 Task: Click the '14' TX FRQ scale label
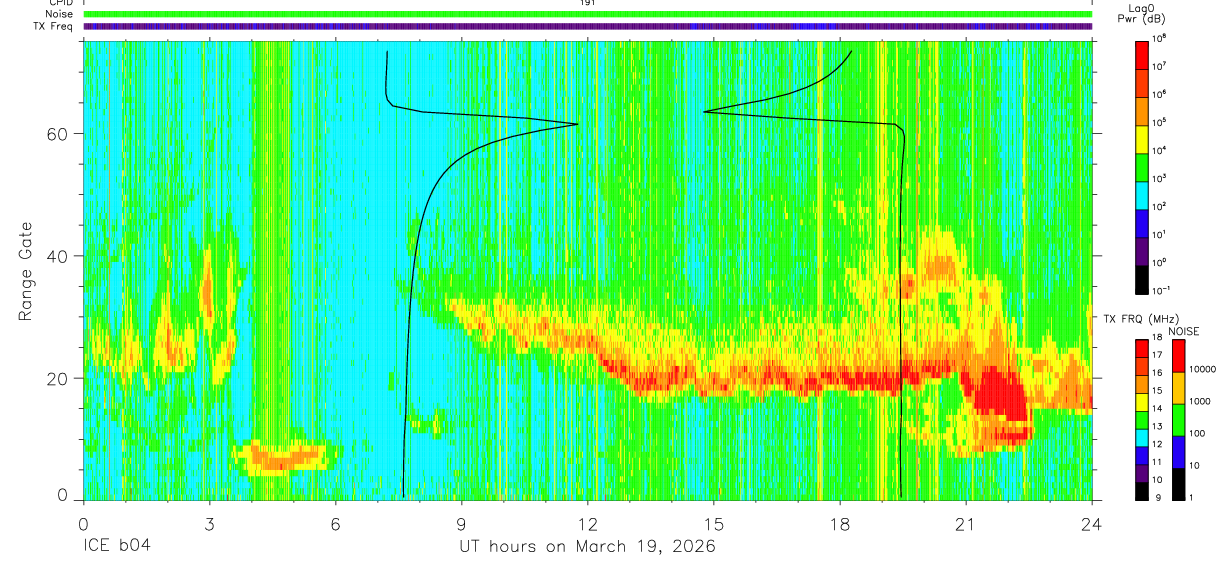click(1157, 408)
